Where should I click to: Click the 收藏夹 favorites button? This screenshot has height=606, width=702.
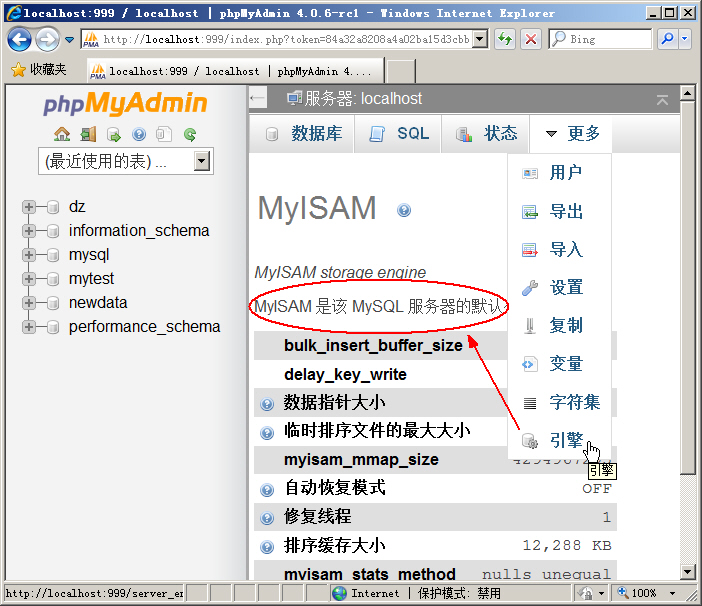pyautogui.click(x=38, y=70)
